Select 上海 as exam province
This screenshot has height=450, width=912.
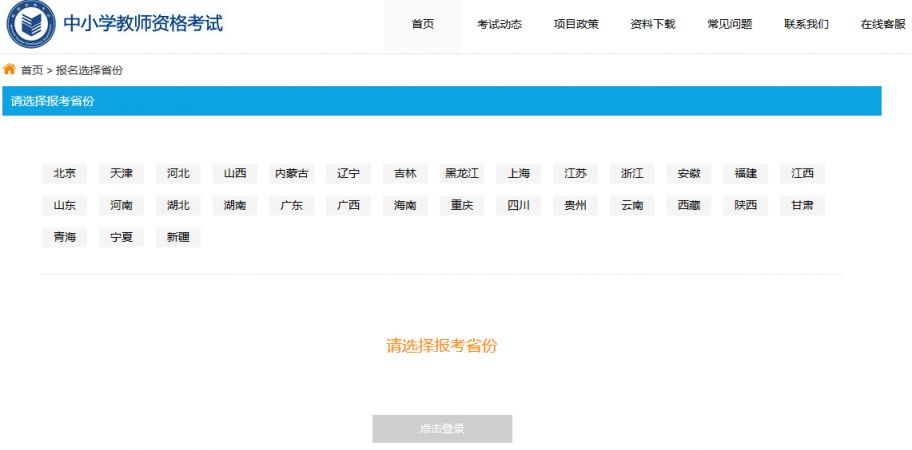click(x=519, y=173)
